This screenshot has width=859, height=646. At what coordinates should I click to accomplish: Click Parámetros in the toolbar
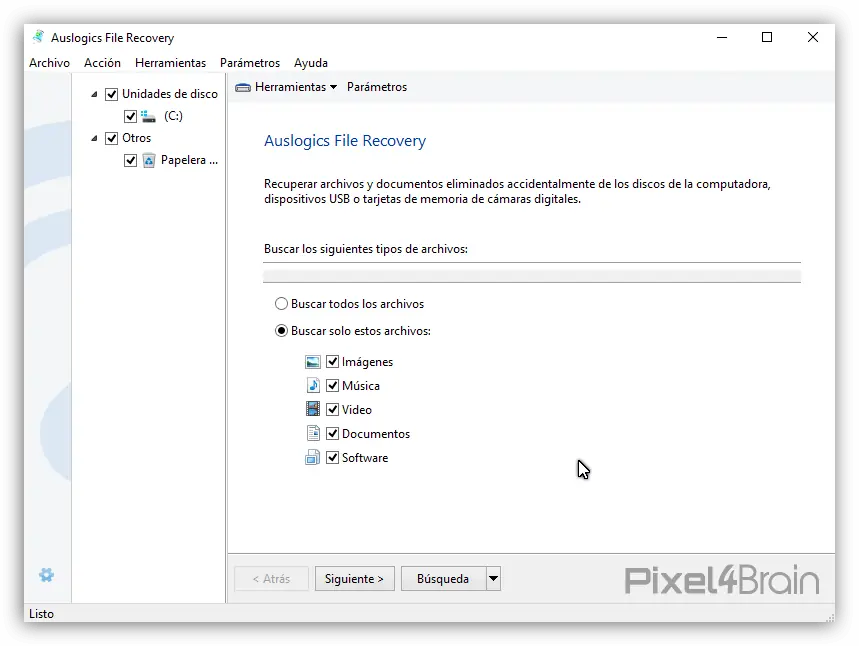[377, 87]
